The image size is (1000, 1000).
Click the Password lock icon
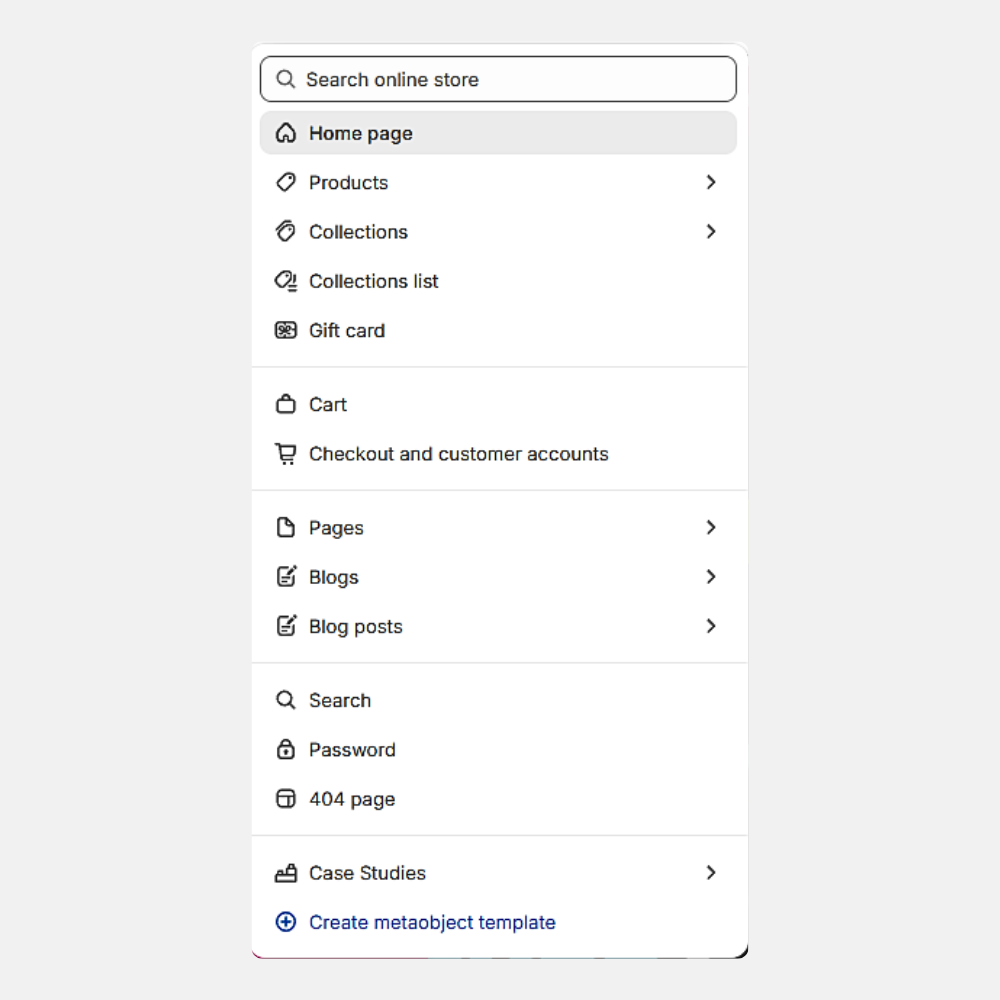[x=286, y=749]
